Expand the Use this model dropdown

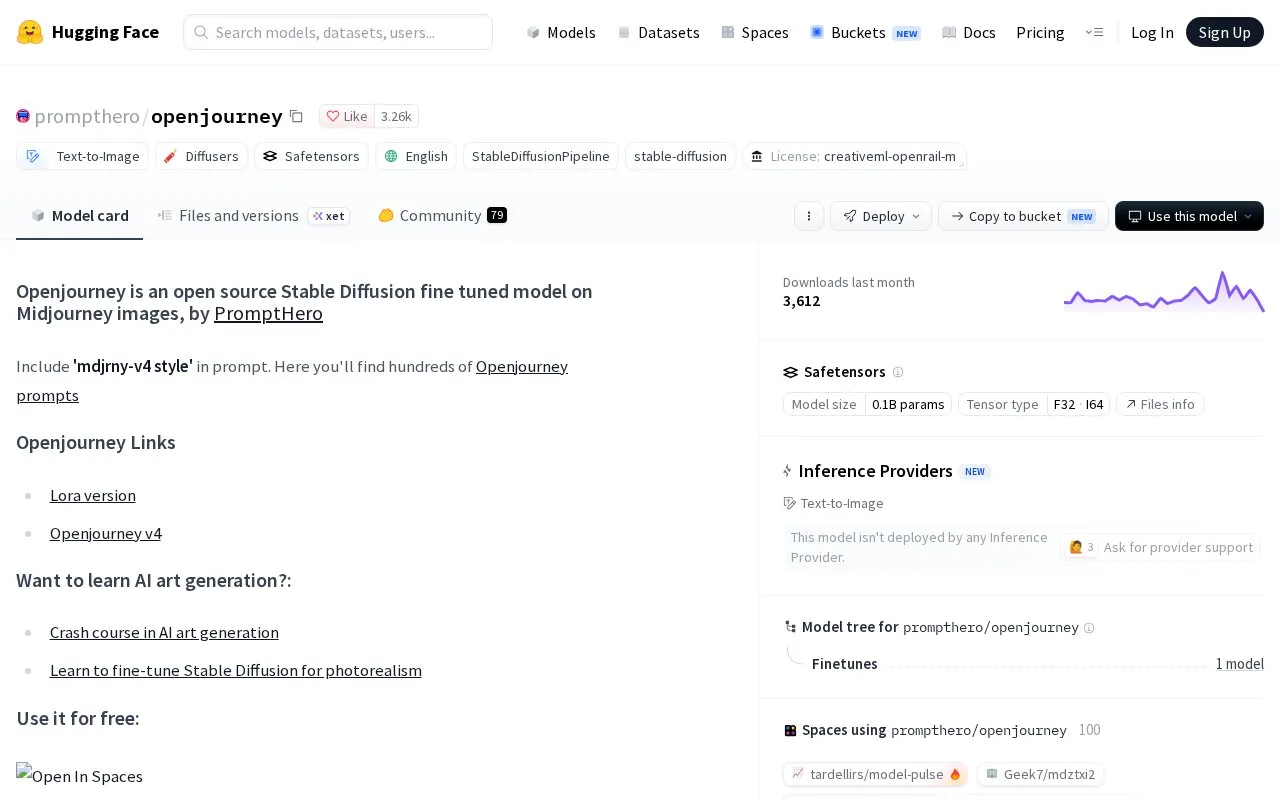click(x=1189, y=216)
